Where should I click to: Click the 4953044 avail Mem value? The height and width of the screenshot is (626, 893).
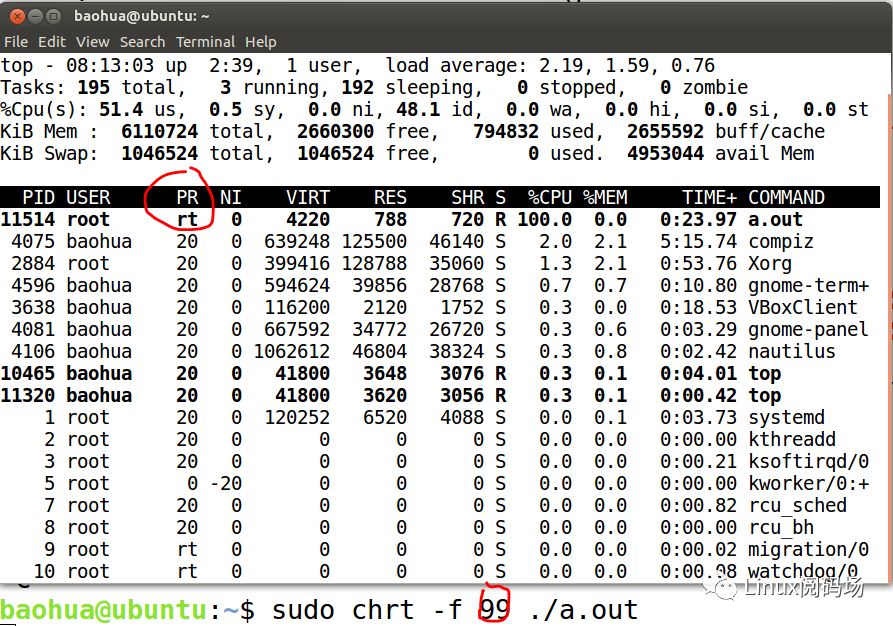point(666,154)
